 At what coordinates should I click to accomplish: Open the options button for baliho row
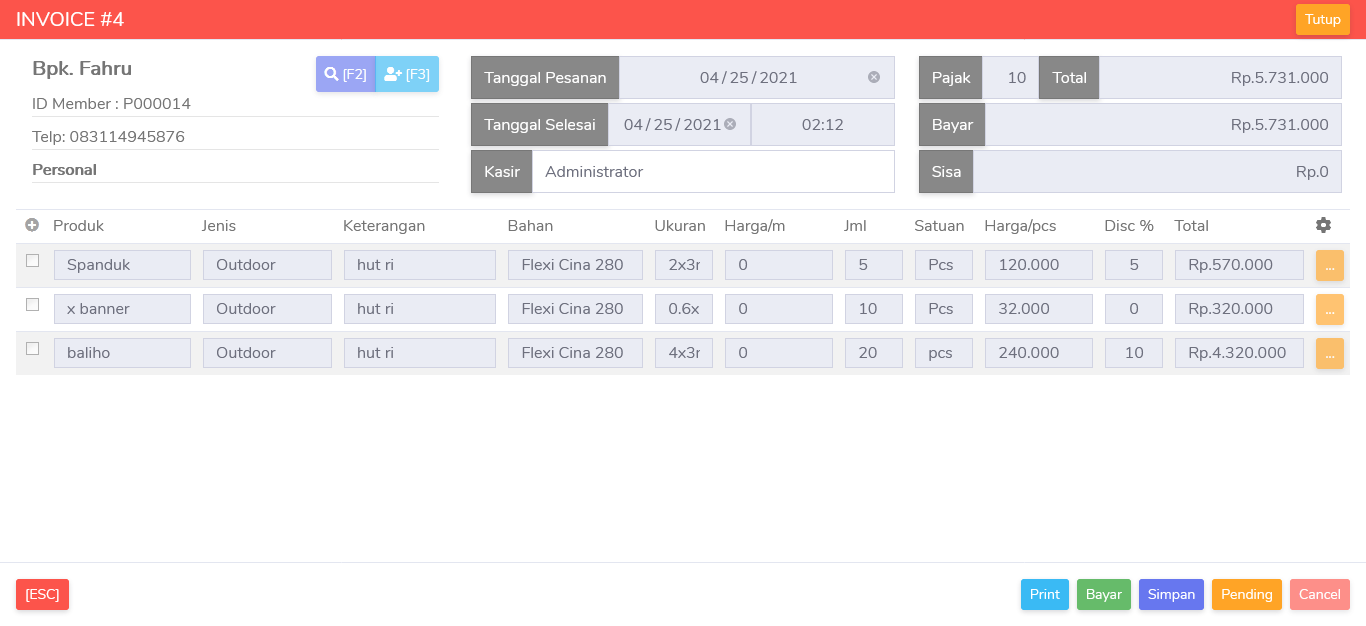[x=1330, y=353]
